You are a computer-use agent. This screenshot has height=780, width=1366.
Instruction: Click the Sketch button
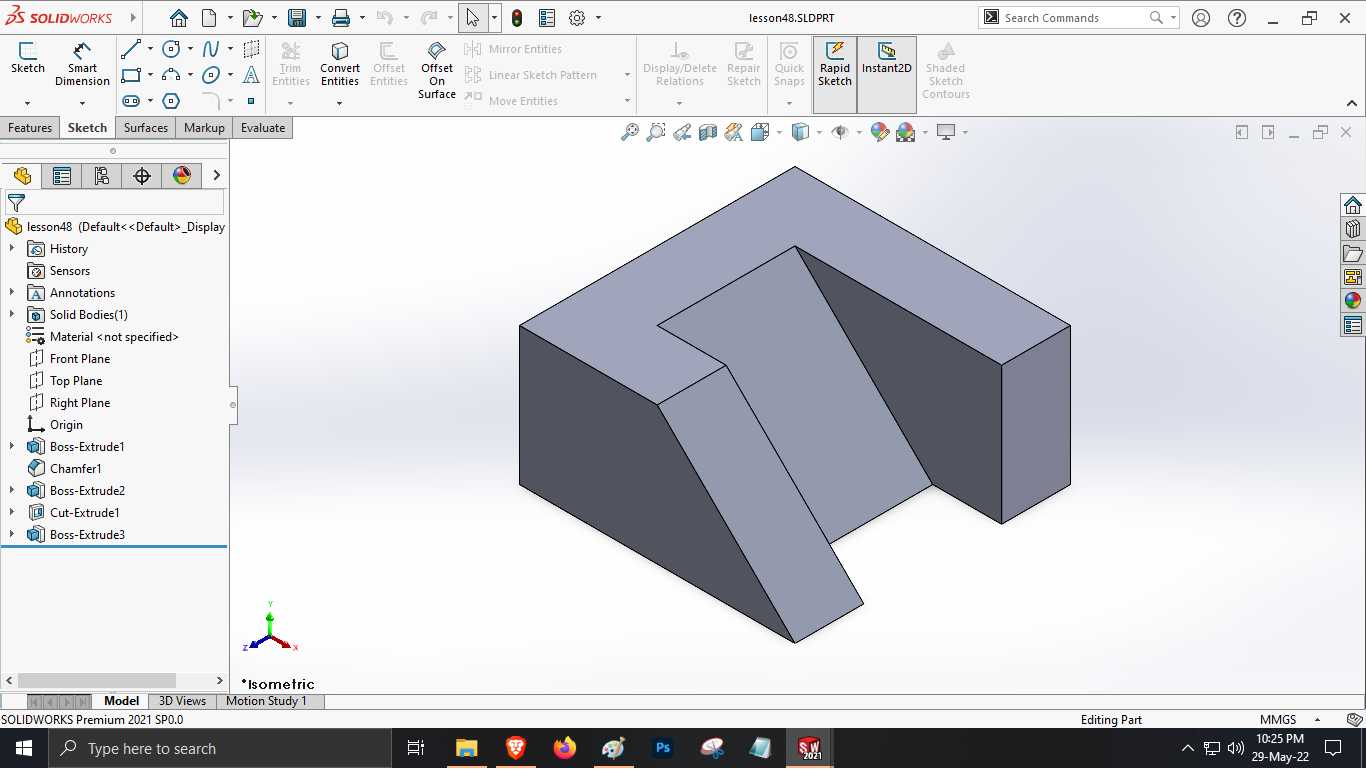point(27,58)
